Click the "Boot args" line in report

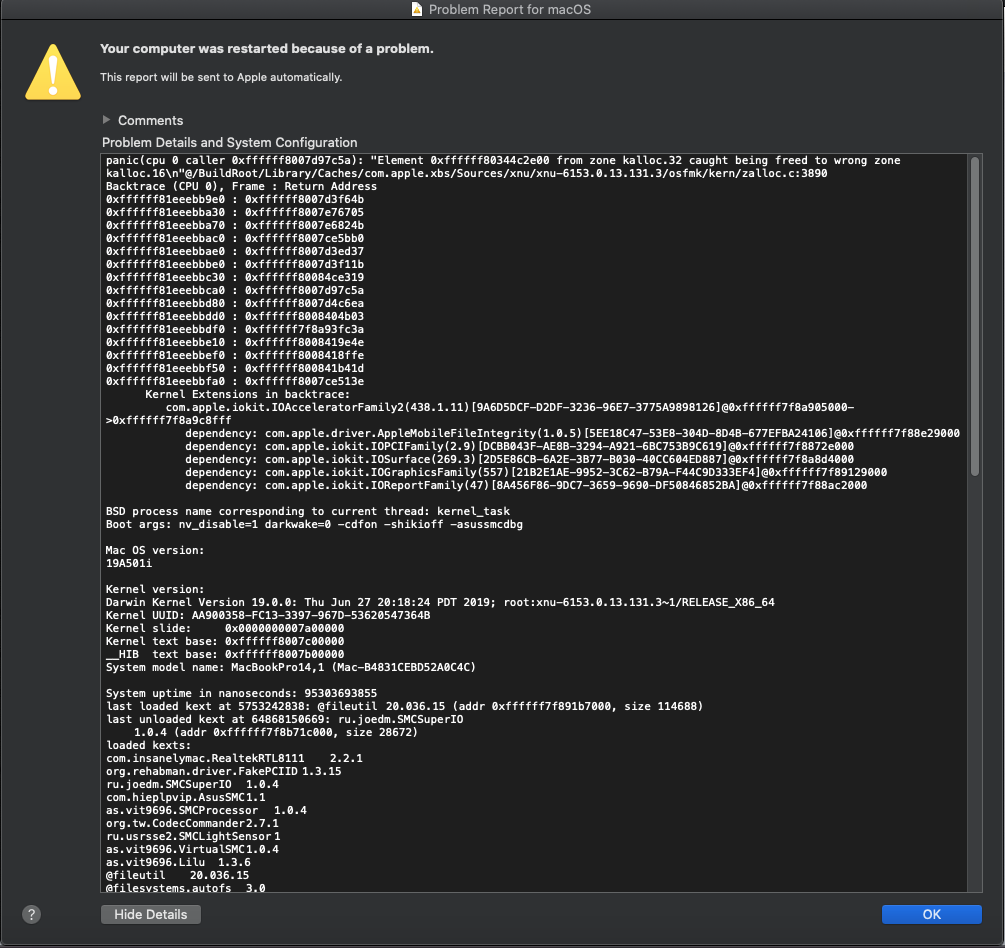pos(314,524)
